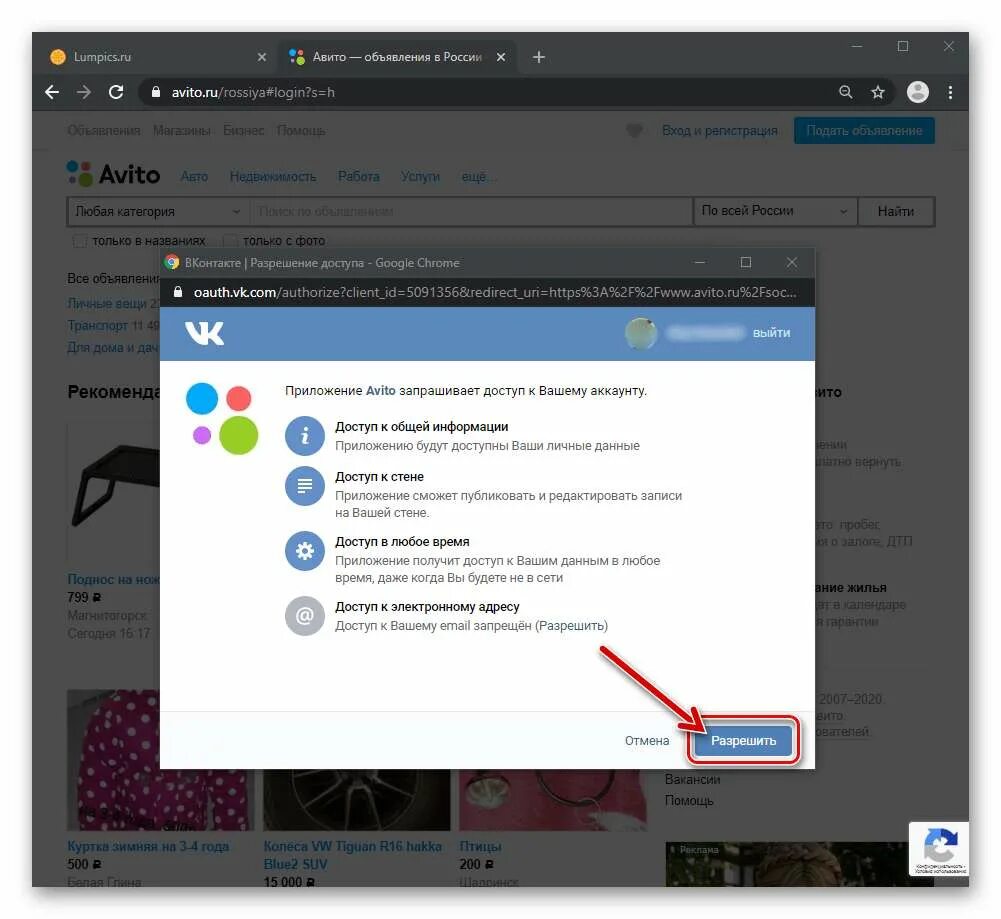Screen dimensions: 1001x919
Task: Maximize the VK popup window
Action: [746, 262]
